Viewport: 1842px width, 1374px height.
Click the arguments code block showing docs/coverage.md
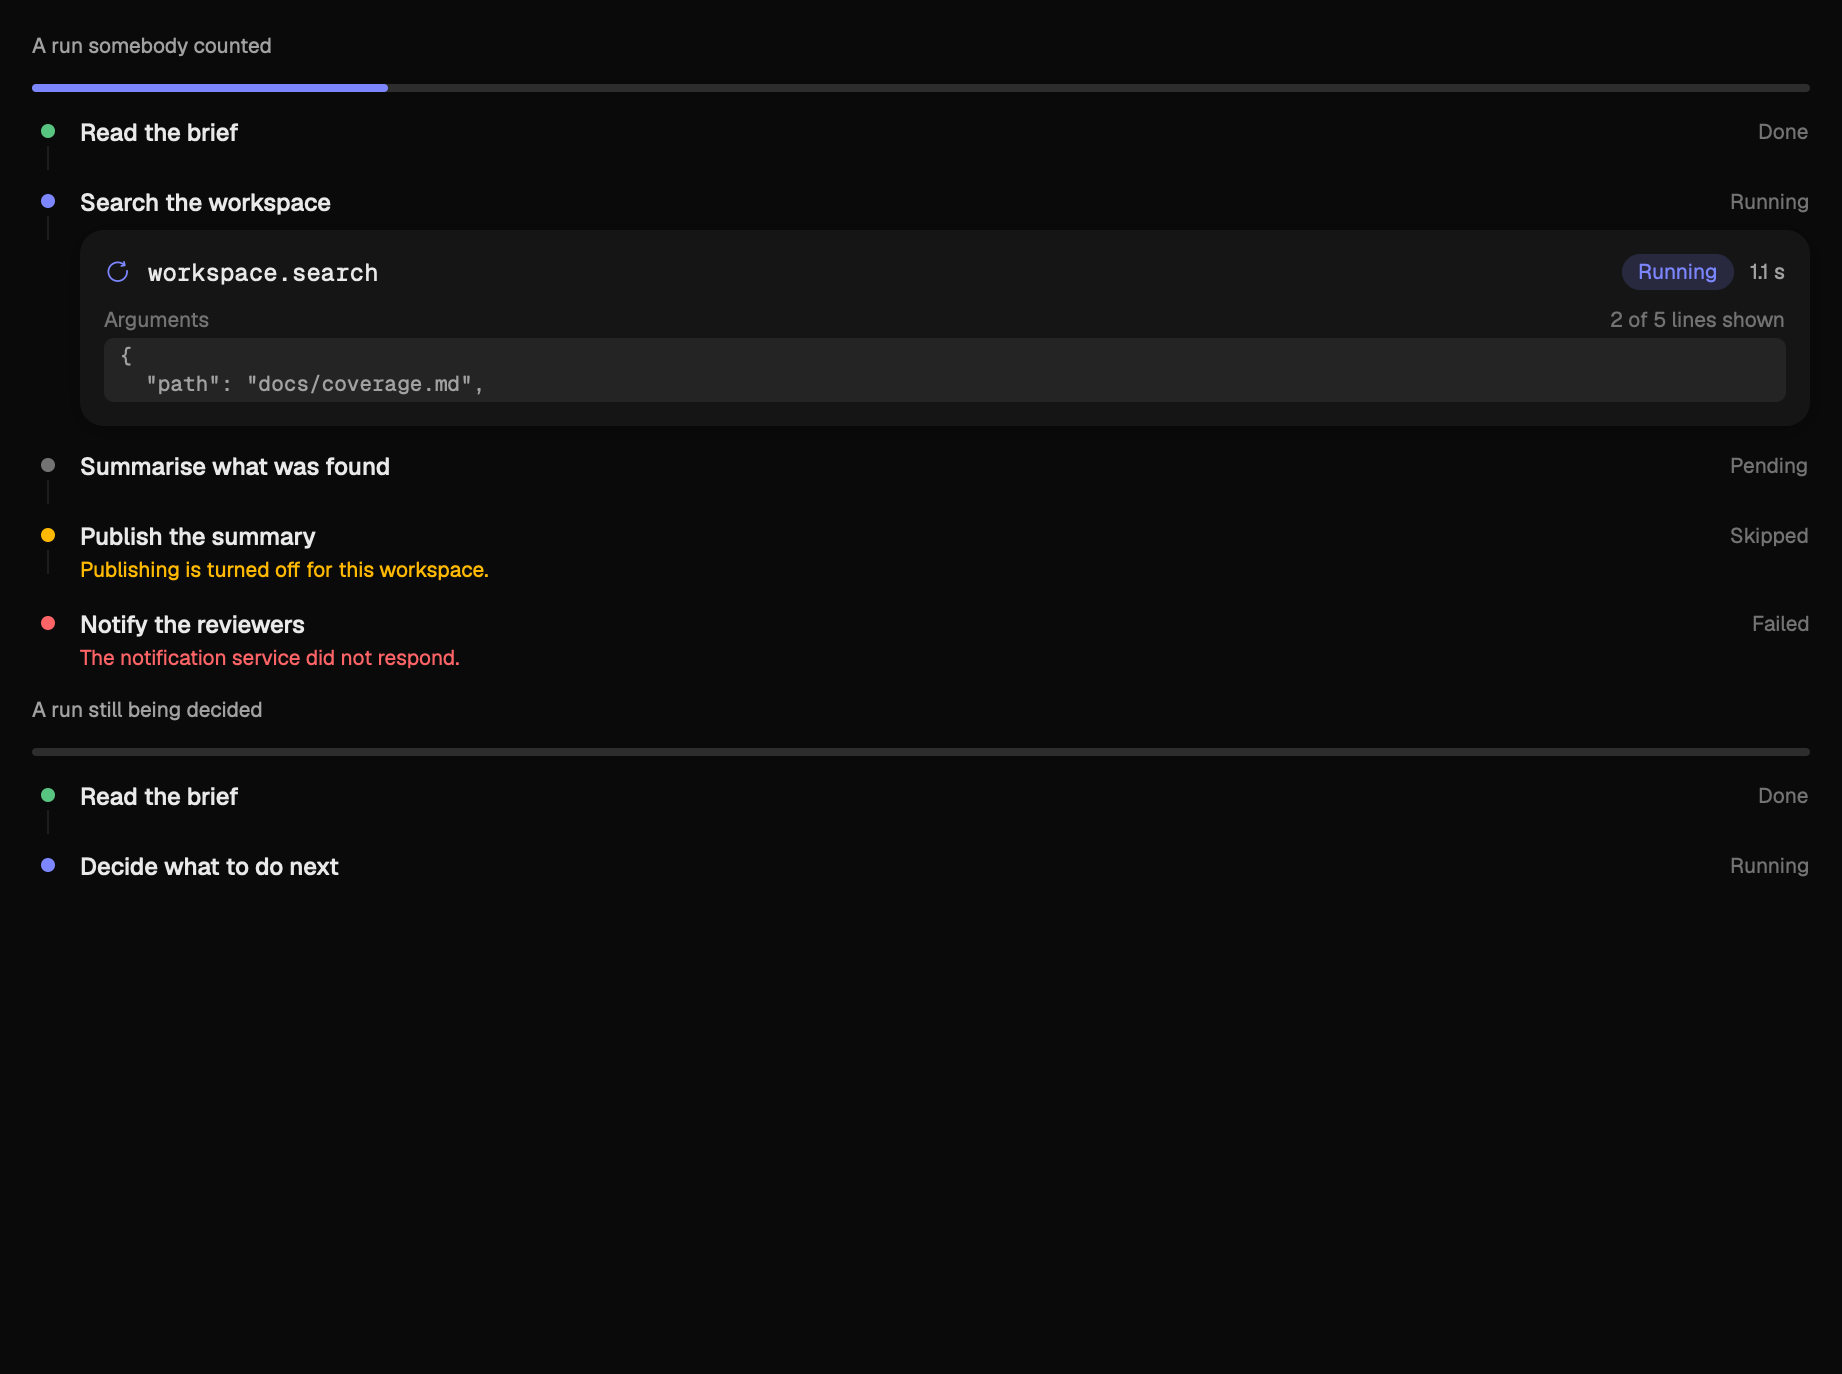[x=945, y=370]
